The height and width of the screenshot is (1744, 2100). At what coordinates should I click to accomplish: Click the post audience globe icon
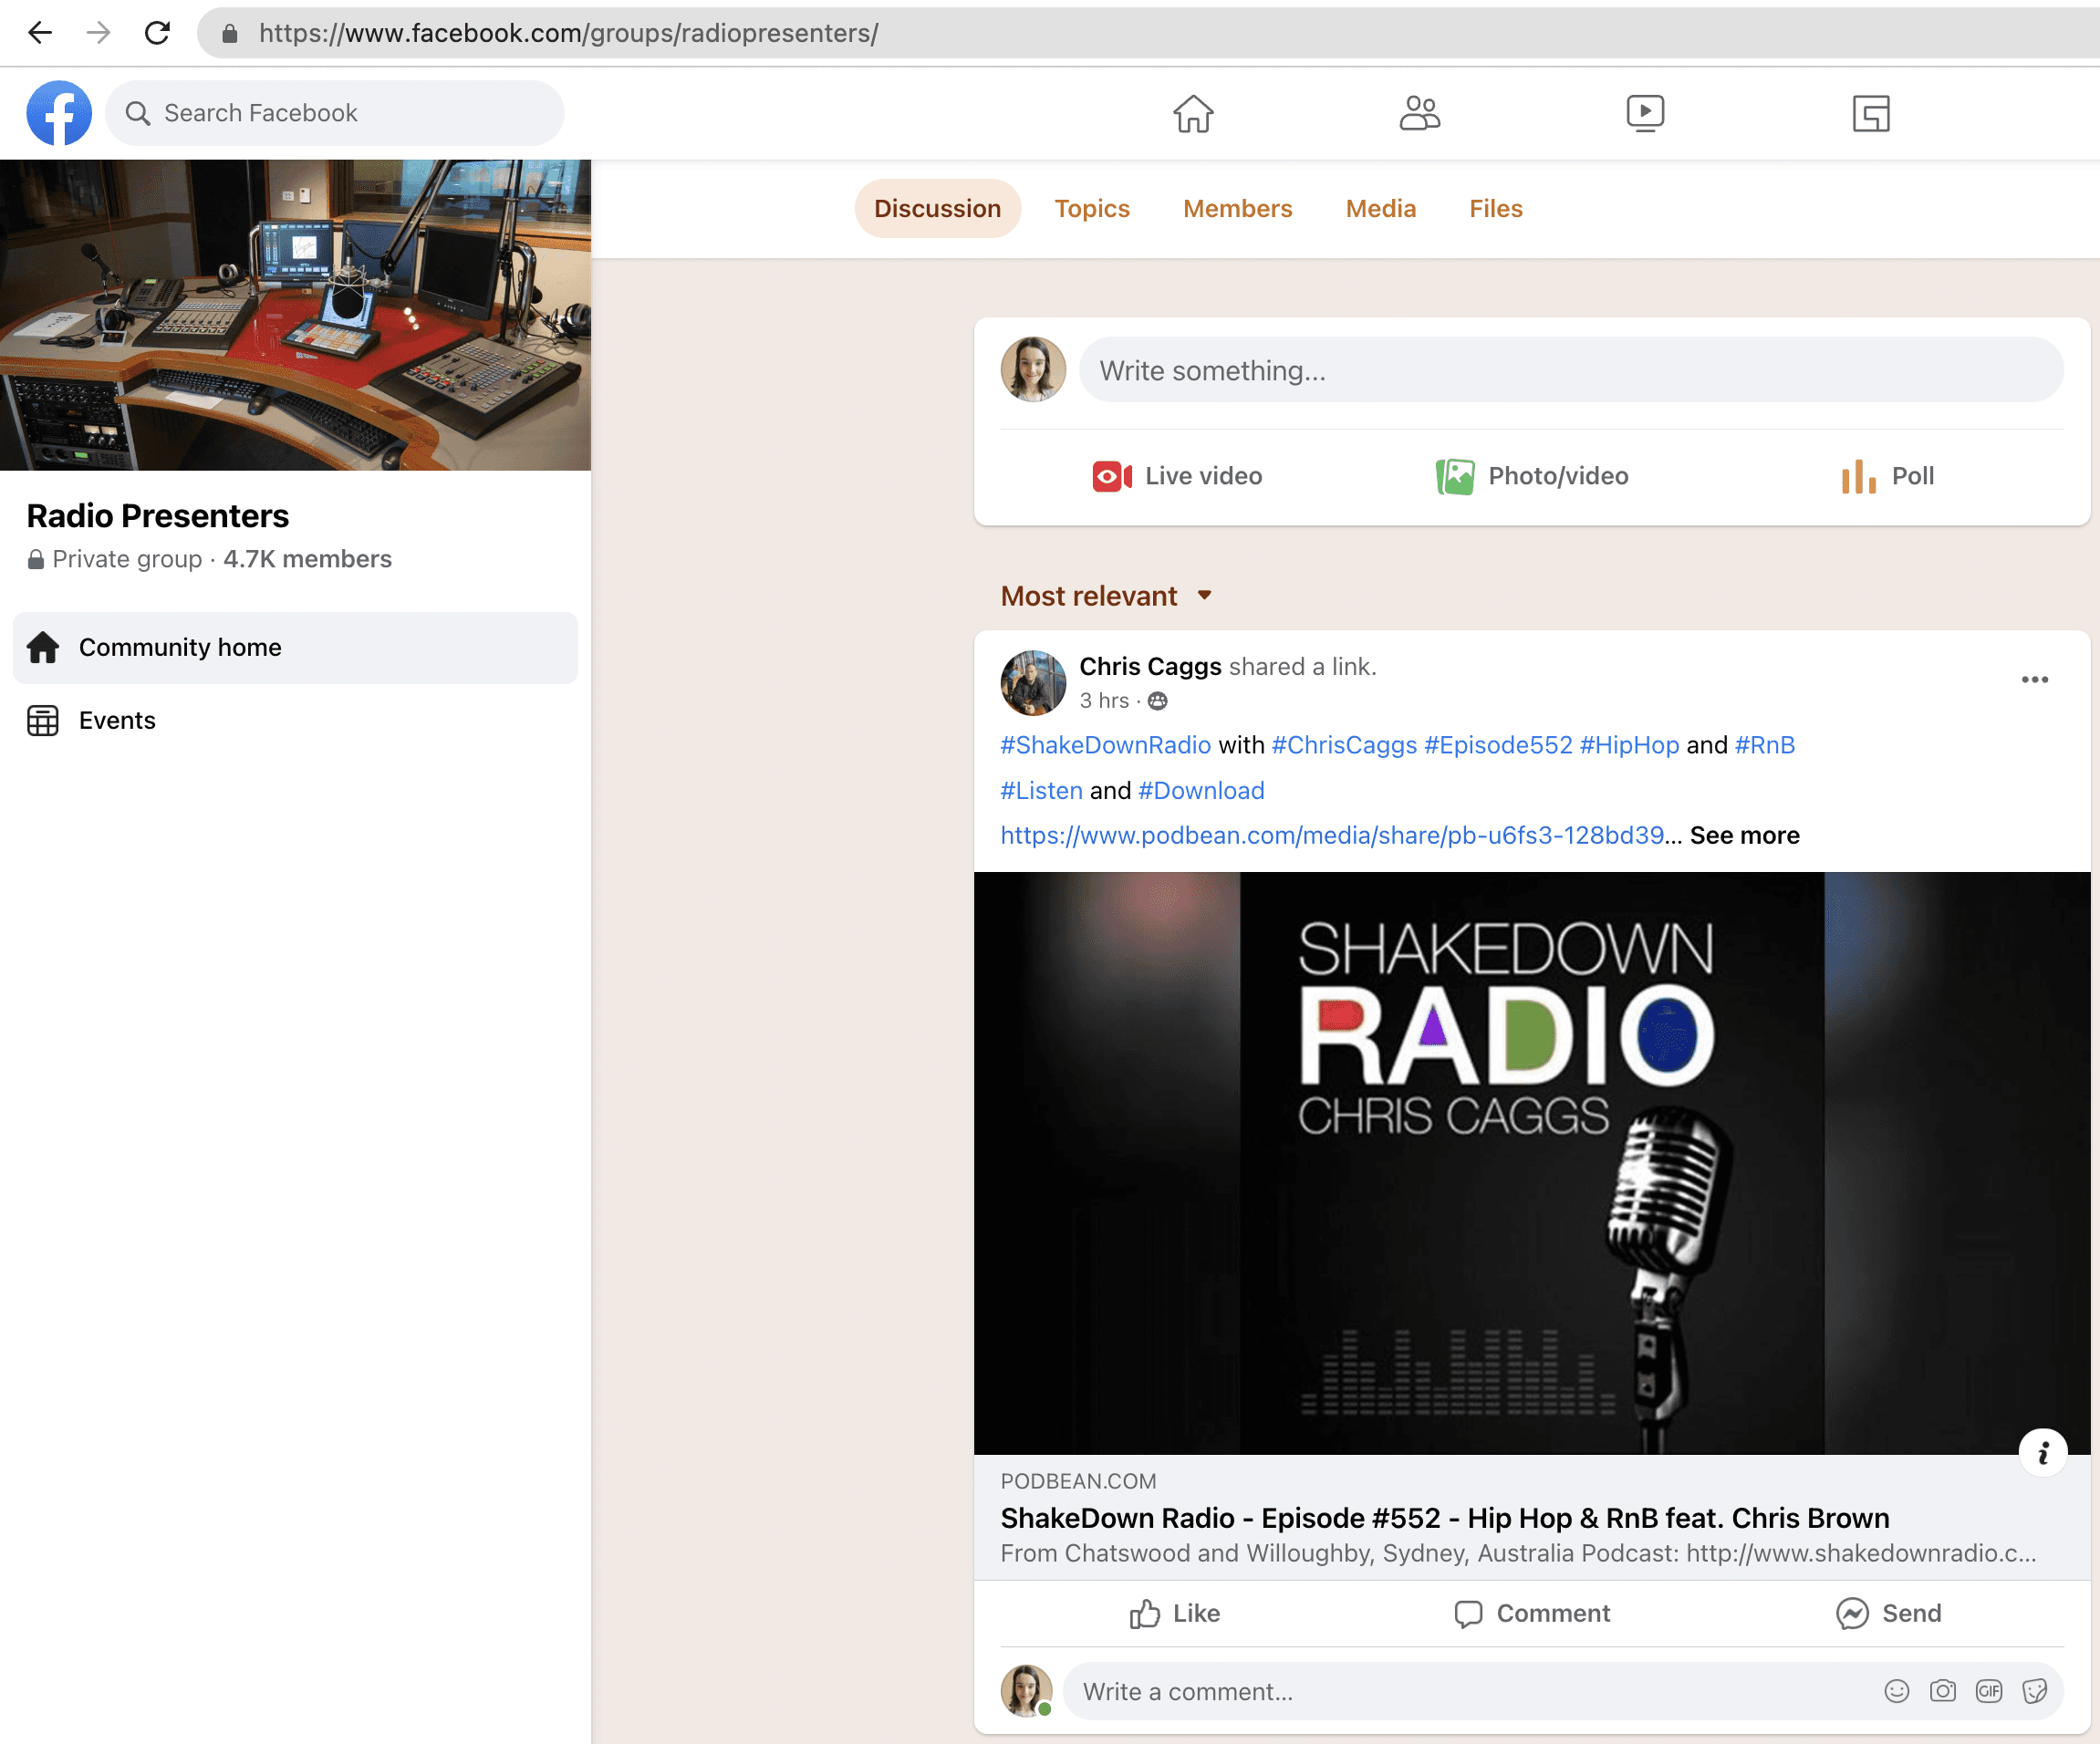coord(1157,701)
